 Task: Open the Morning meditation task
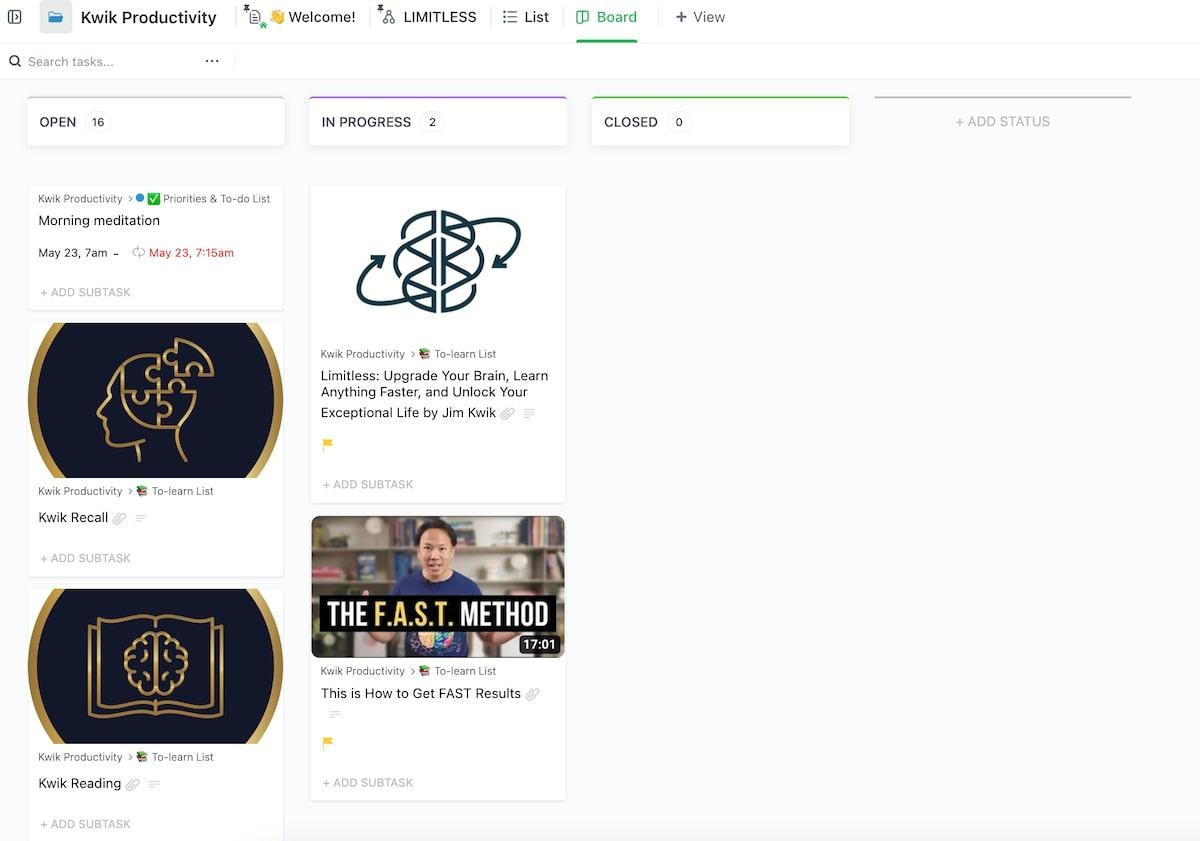[99, 221]
